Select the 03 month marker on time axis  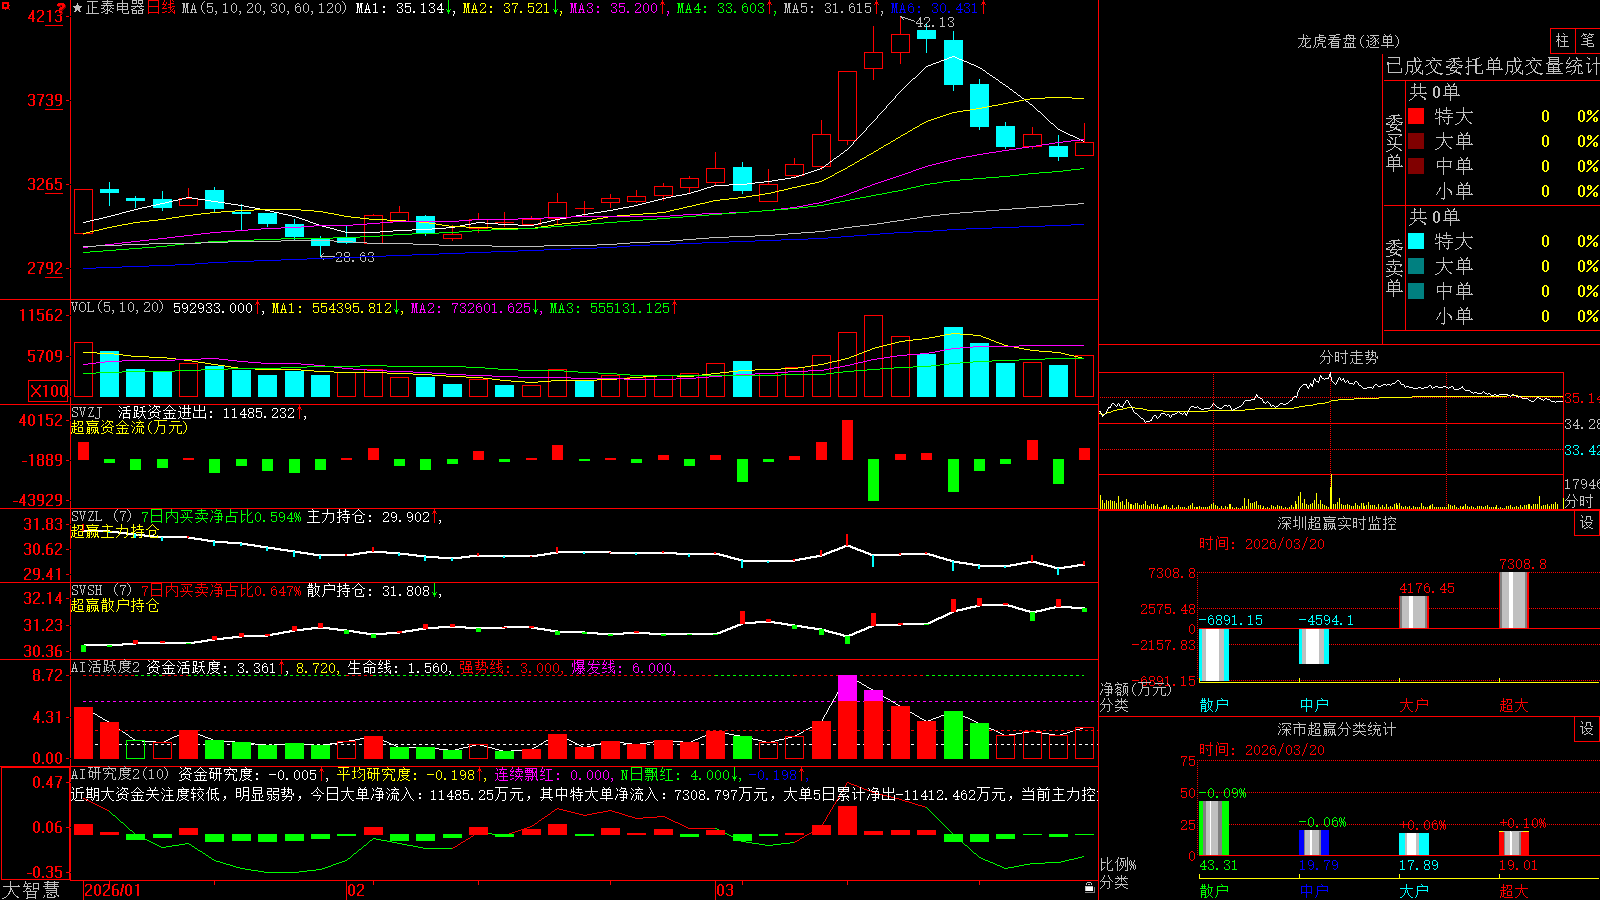click(725, 890)
